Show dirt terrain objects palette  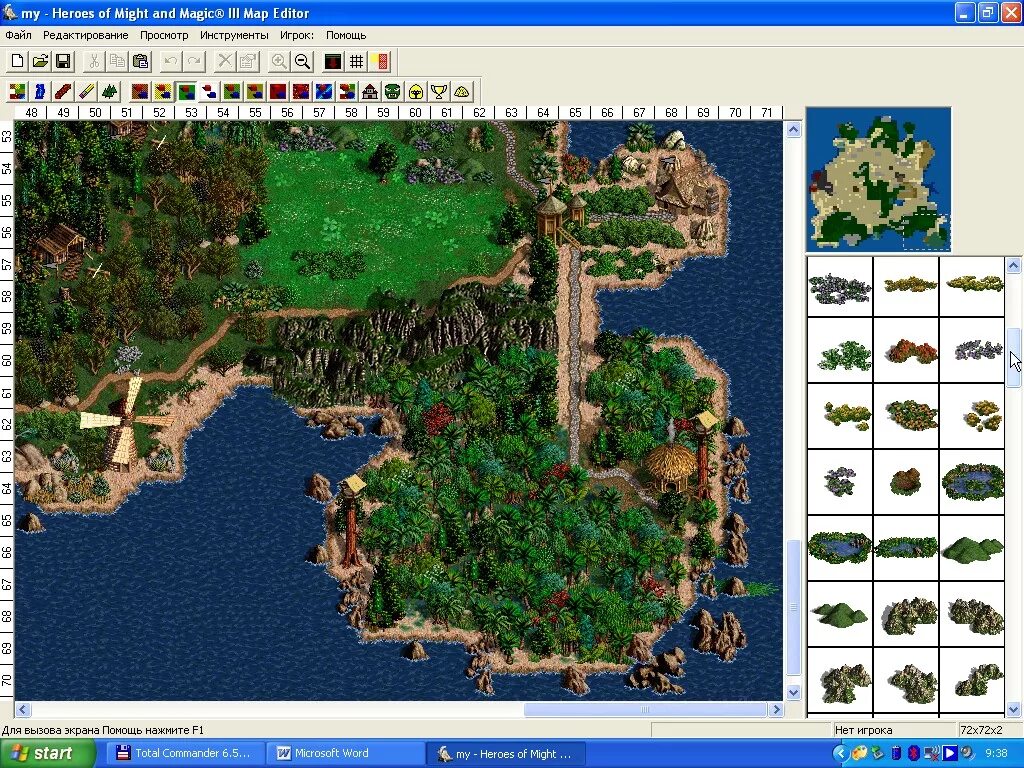[140, 91]
